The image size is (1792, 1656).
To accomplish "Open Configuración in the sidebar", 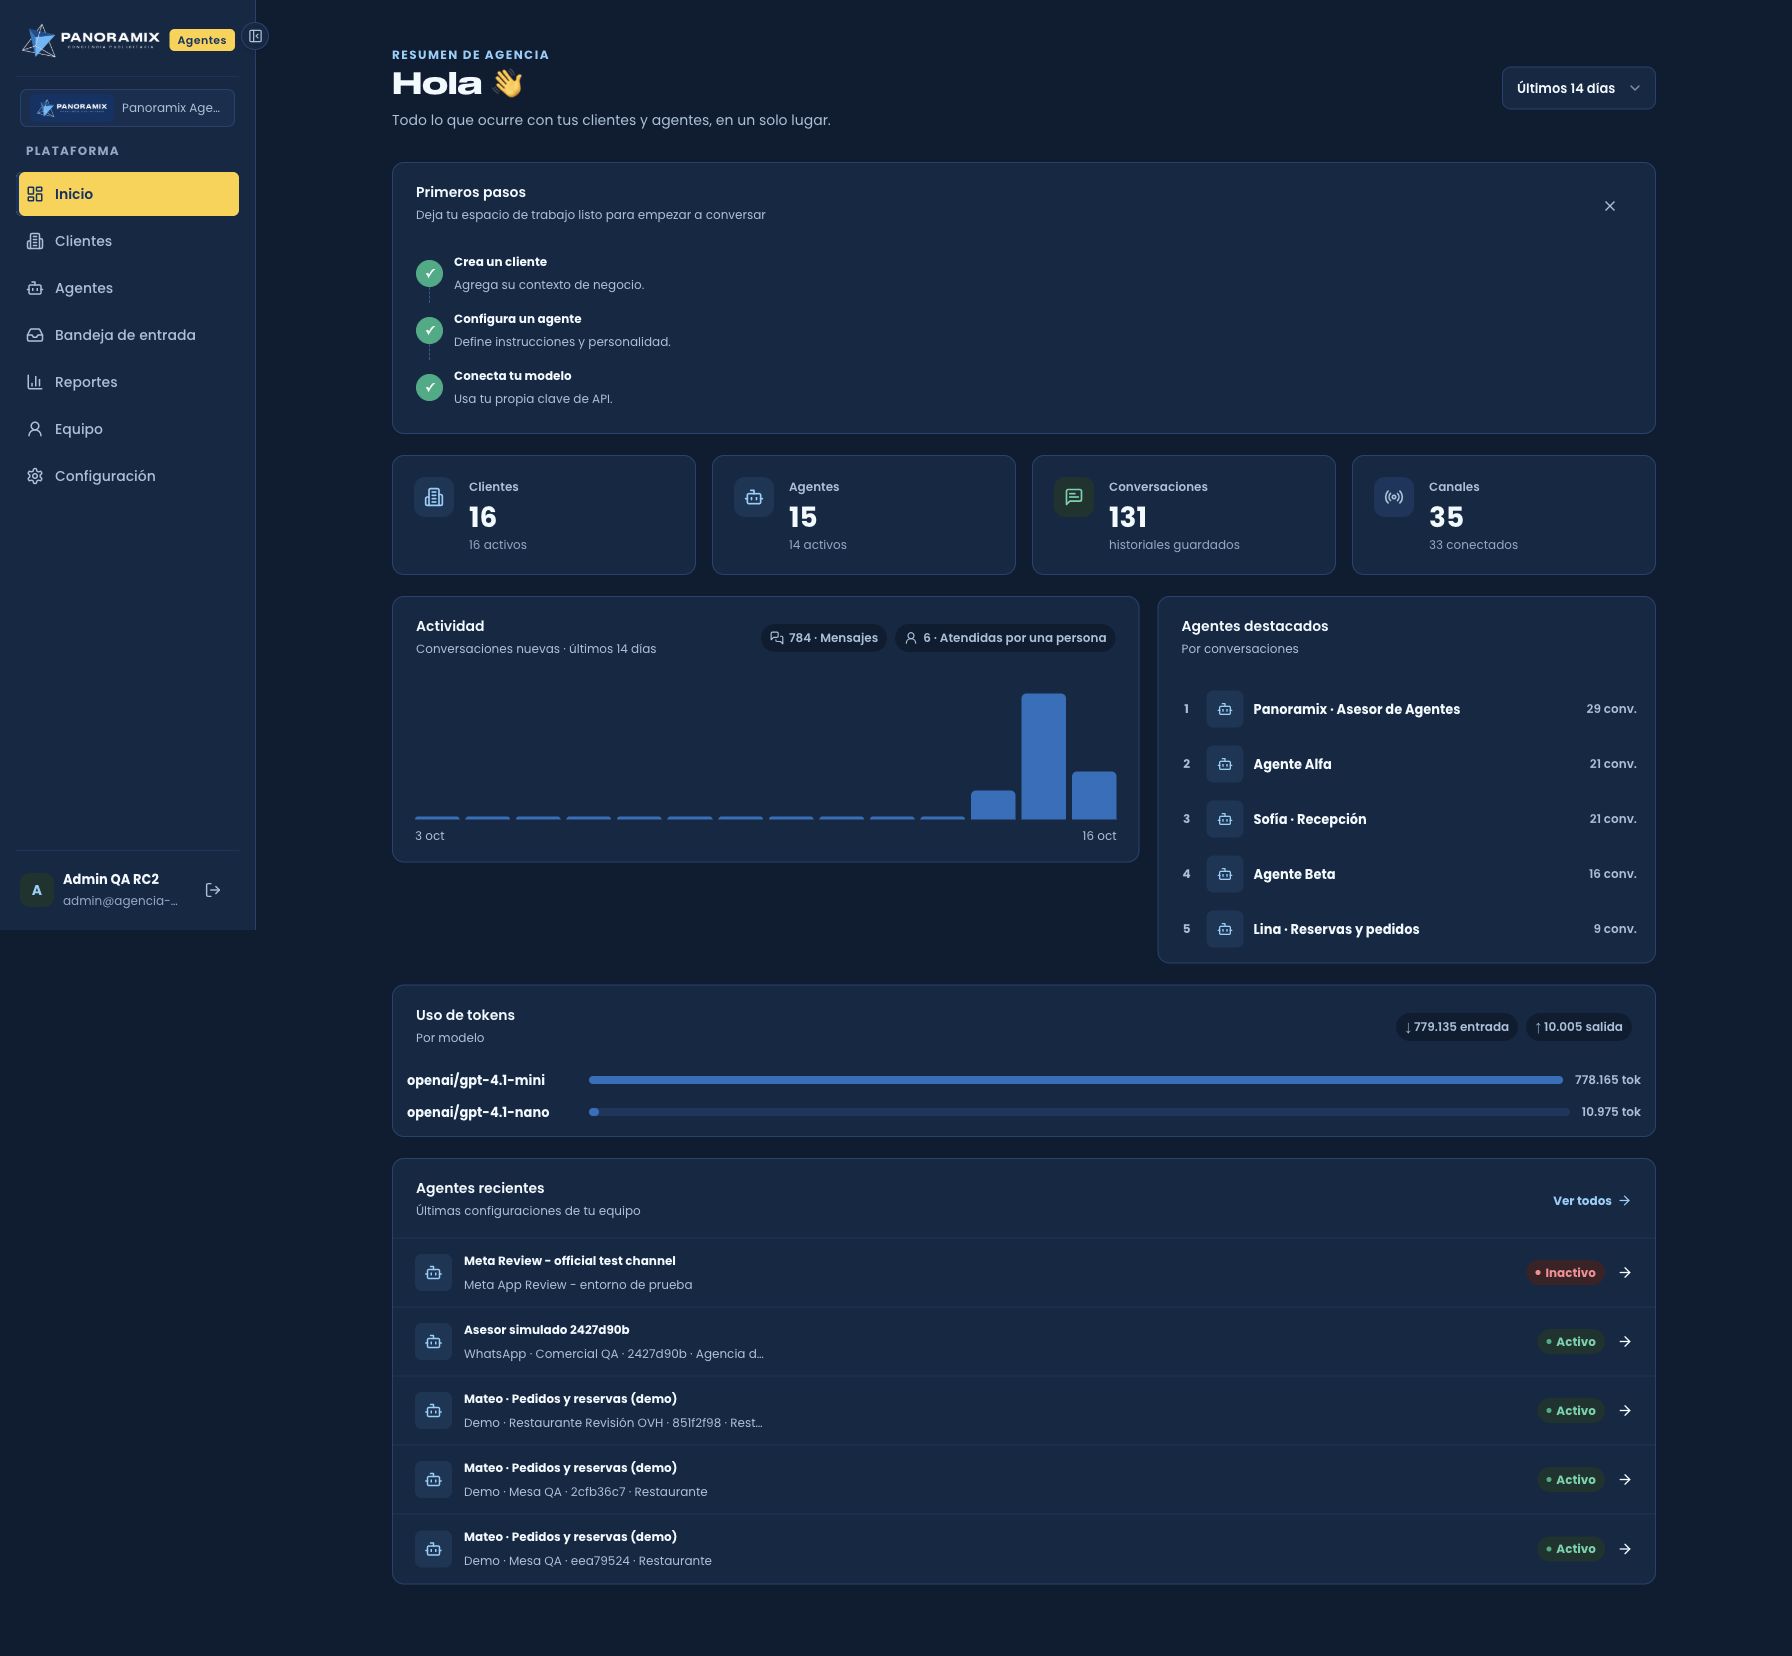I will tap(129, 476).
